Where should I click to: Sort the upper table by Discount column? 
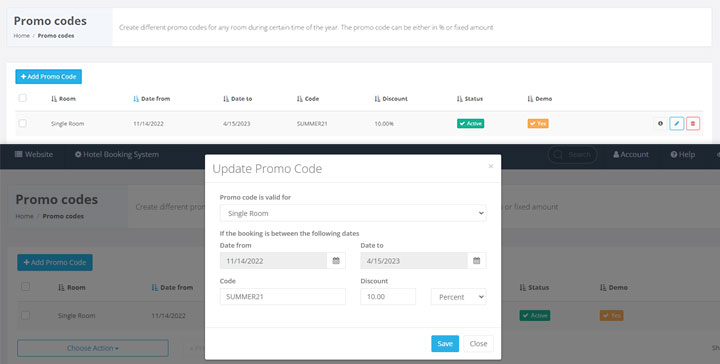coord(391,99)
